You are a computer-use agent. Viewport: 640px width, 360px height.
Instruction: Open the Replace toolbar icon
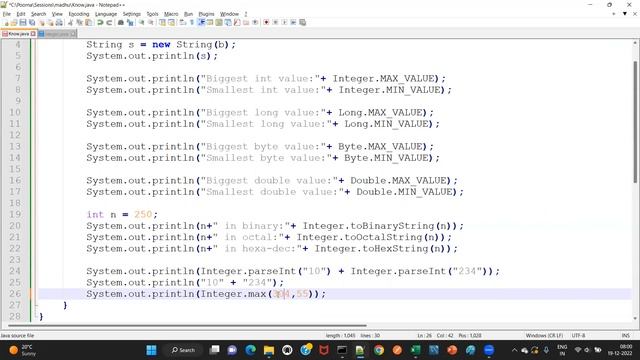click(130, 22)
